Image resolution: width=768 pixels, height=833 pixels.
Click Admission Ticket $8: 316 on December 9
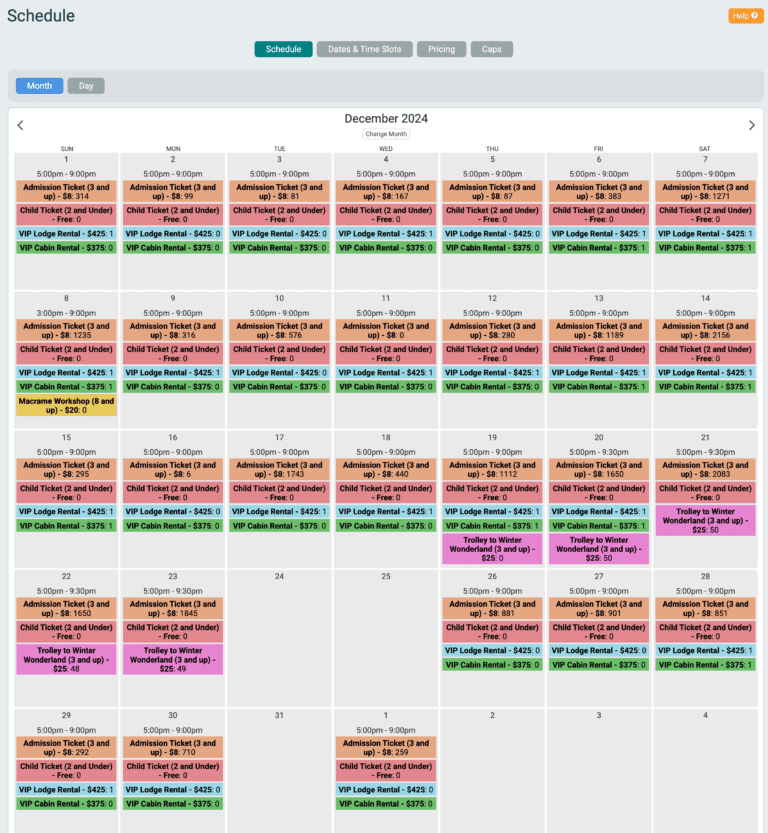(173, 330)
